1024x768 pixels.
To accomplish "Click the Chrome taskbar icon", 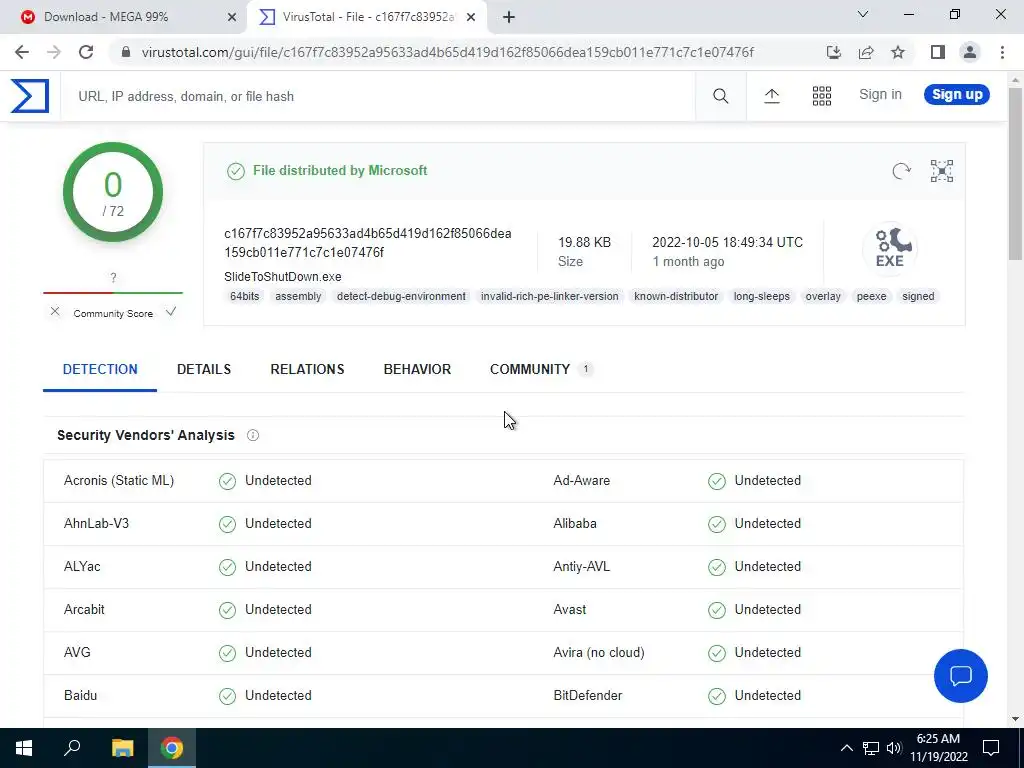I will point(172,748).
